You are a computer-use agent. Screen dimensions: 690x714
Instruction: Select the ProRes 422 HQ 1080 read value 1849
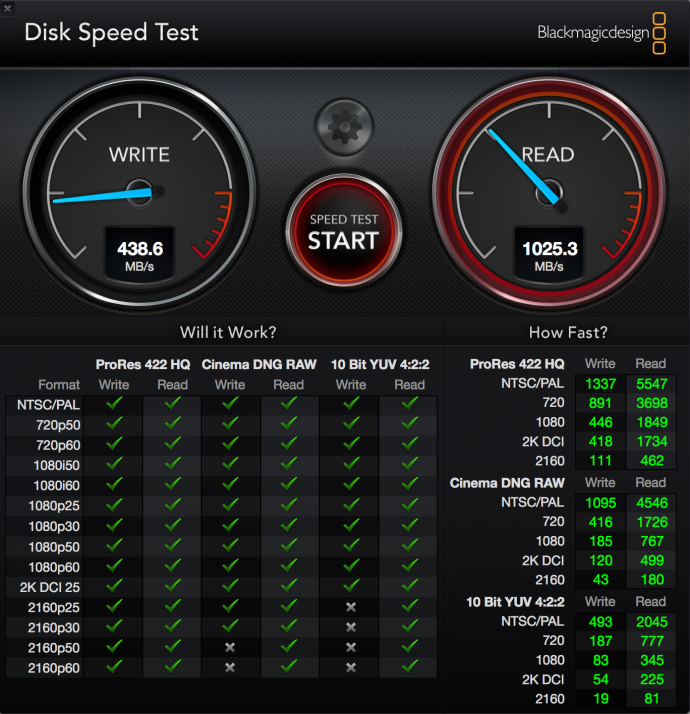click(x=651, y=422)
